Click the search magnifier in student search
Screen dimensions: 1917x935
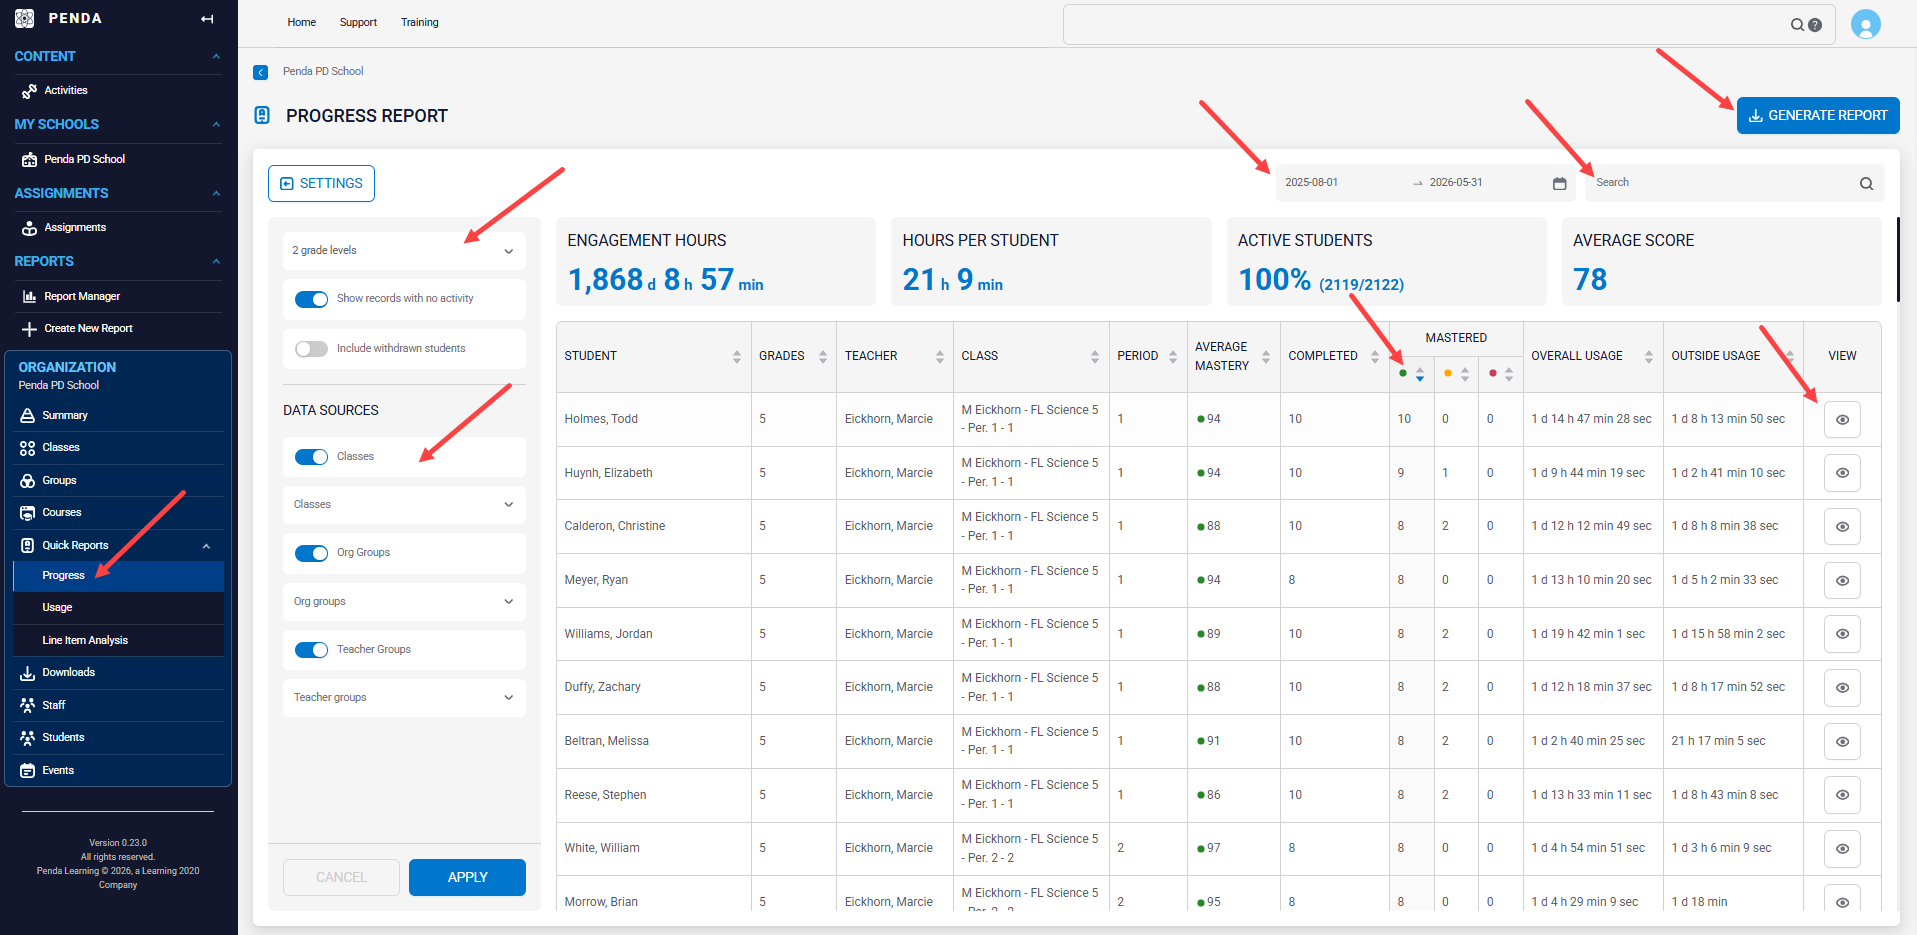[1866, 183]
